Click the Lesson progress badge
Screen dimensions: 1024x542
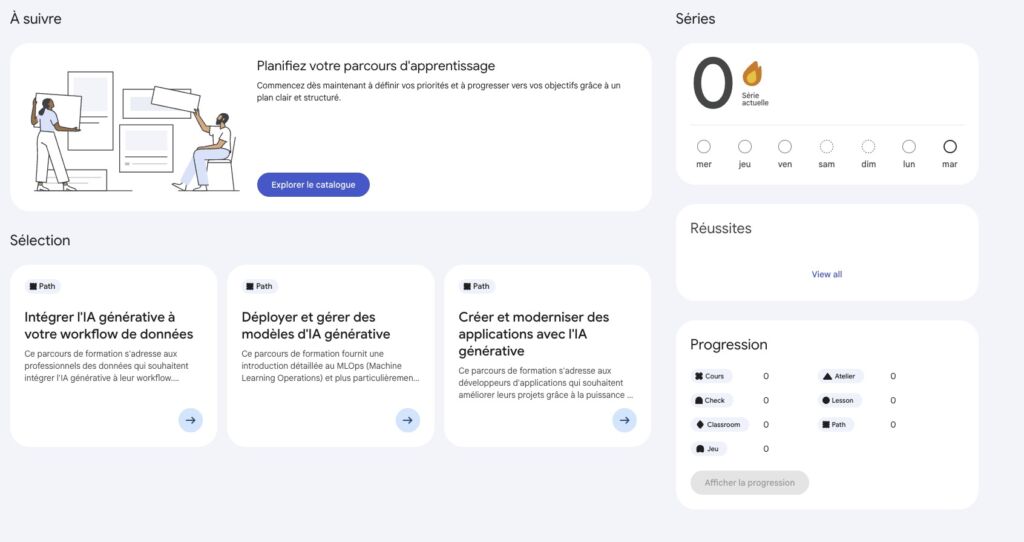[838, 400]
